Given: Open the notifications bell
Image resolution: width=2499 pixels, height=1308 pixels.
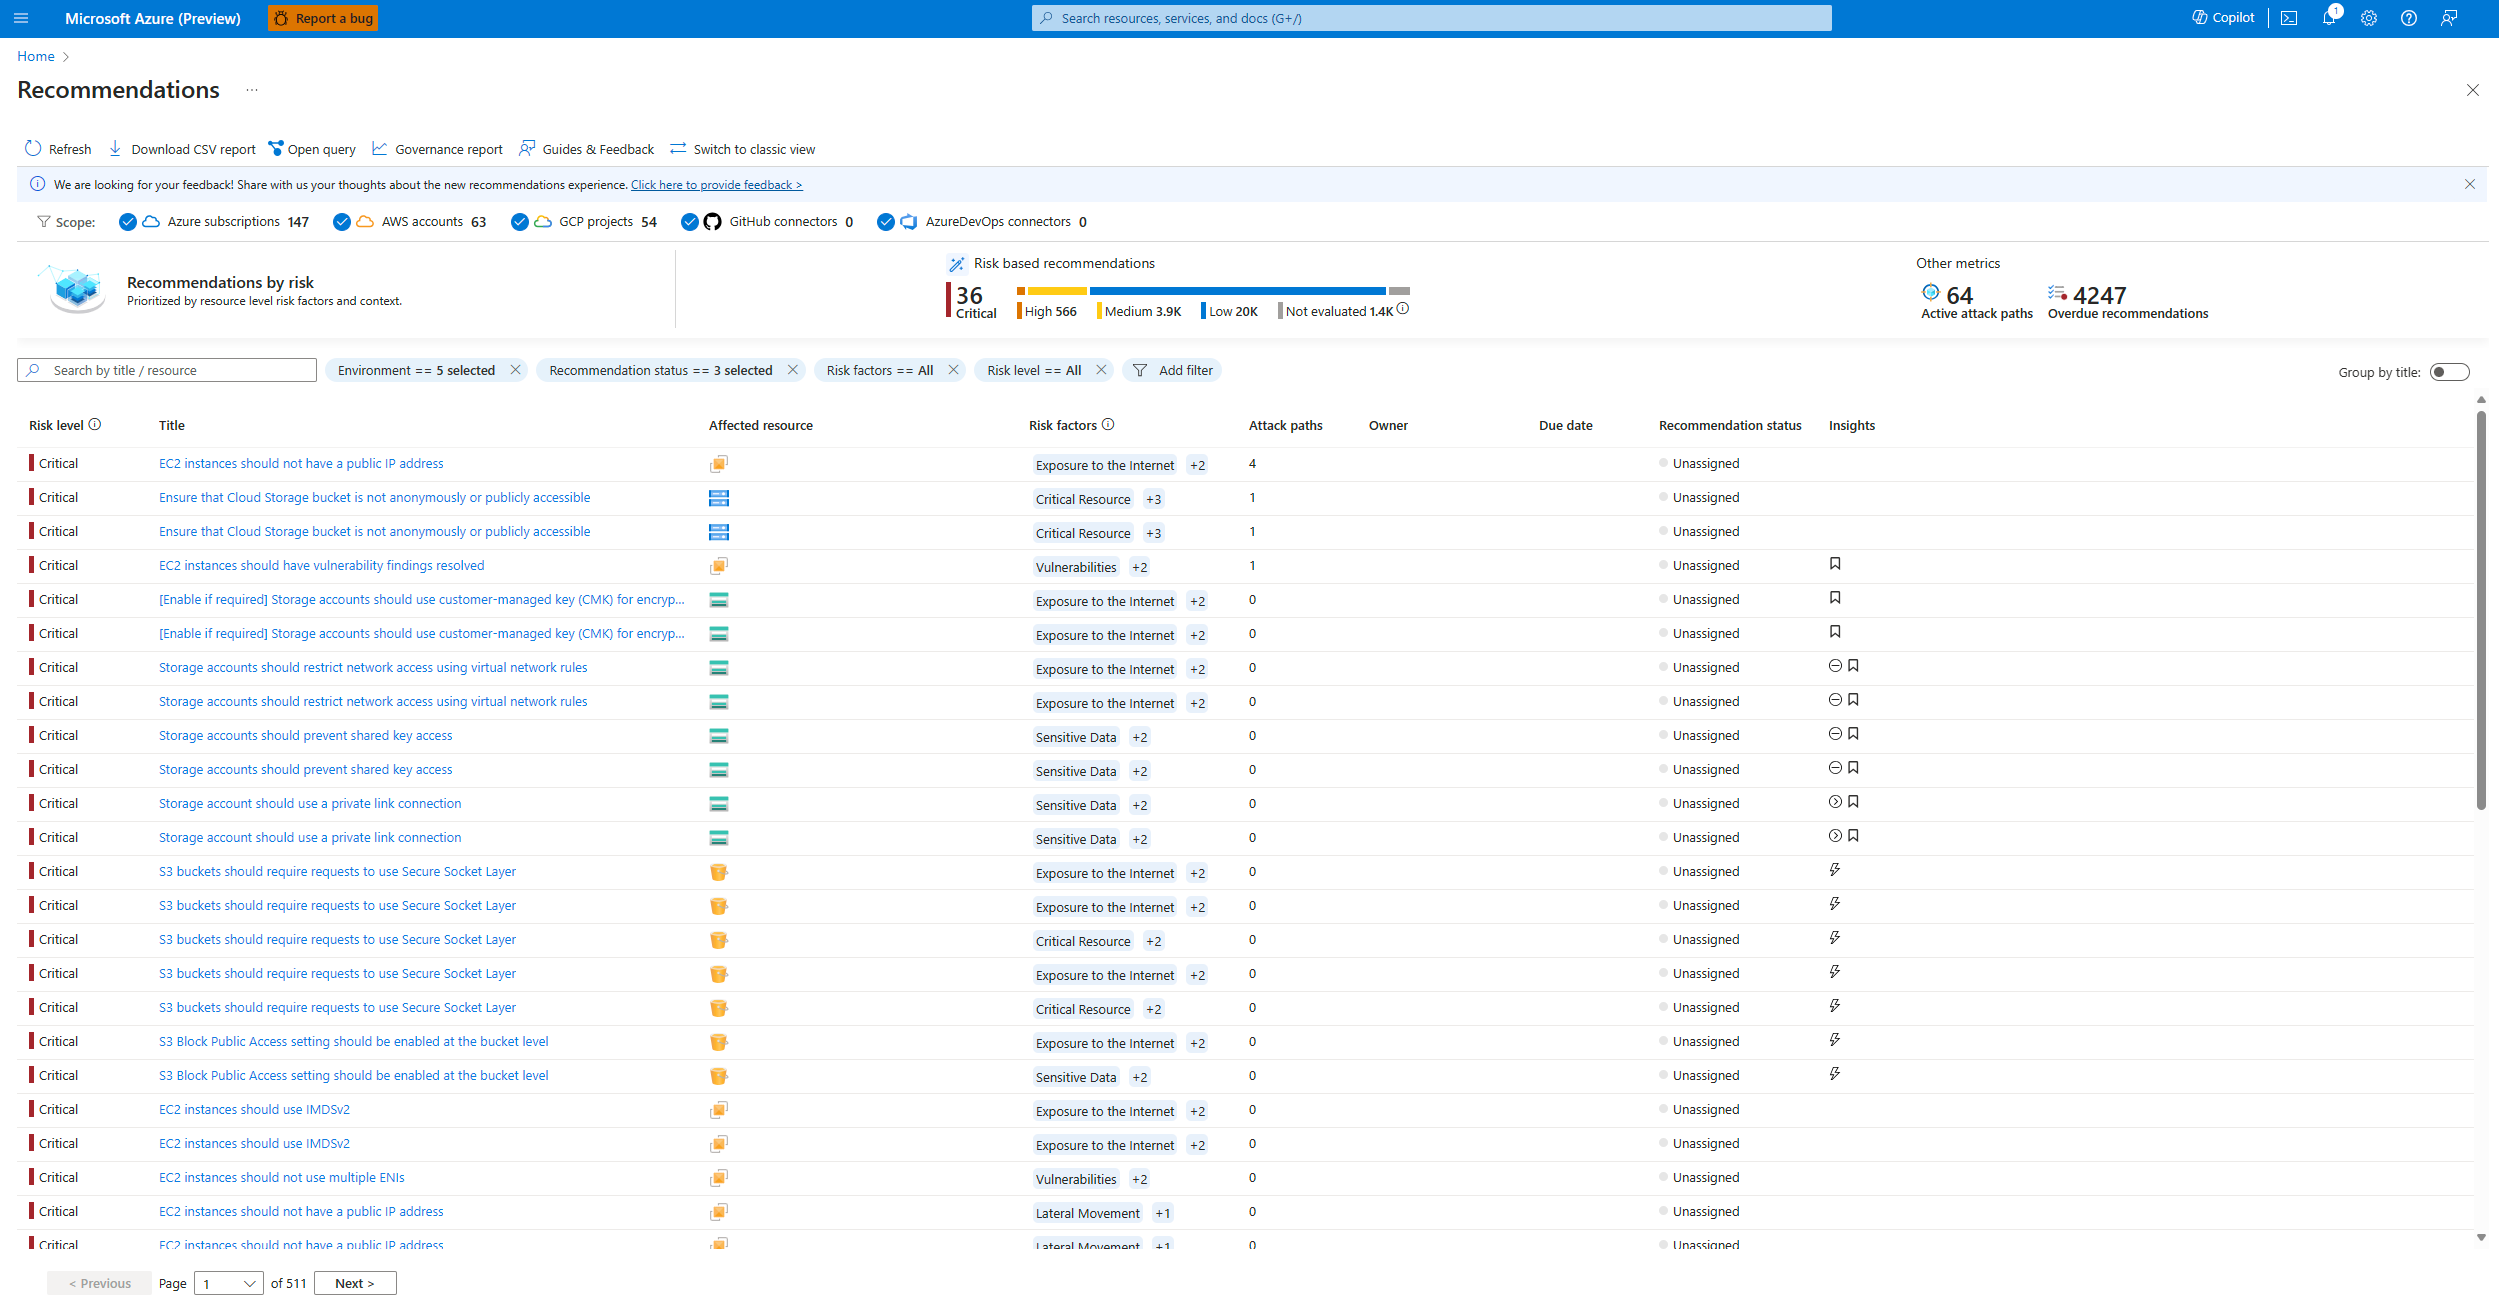Looking at the screenshot, I should click(2329, 18).
